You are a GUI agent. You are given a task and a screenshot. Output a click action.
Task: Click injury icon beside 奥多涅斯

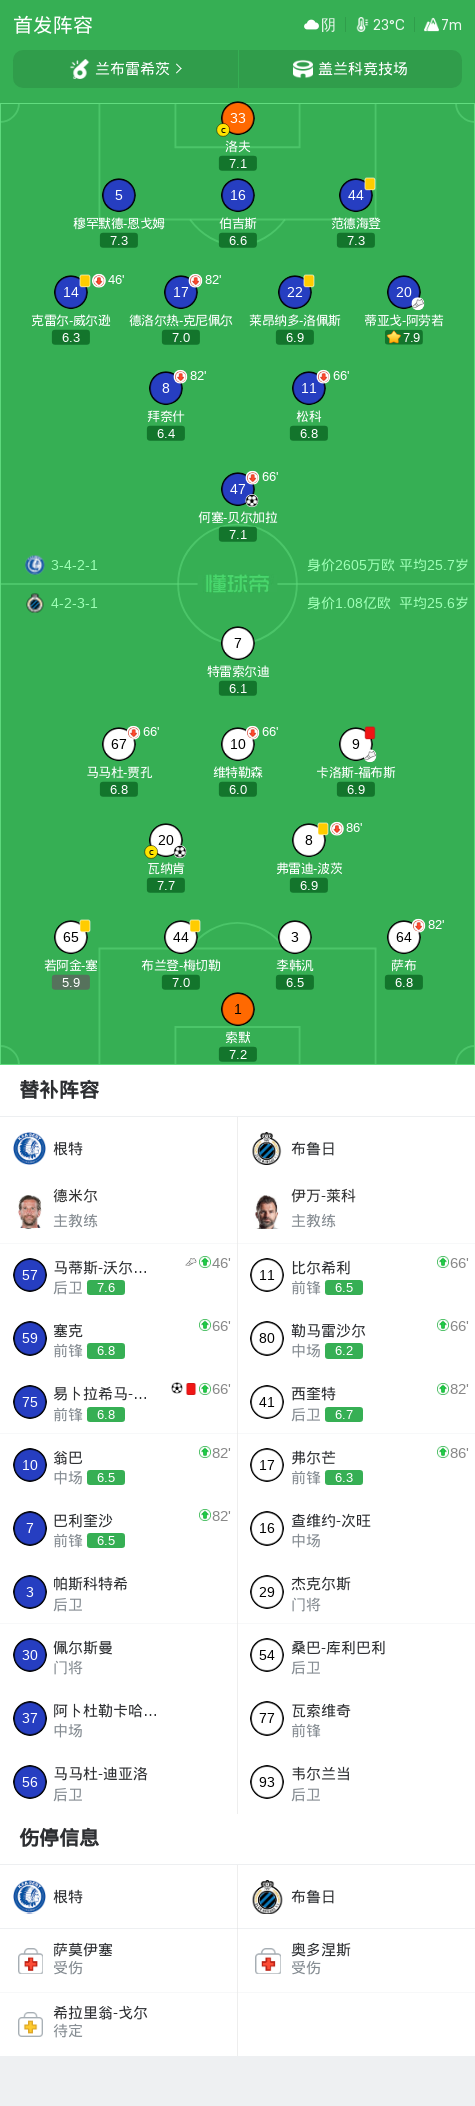268,1962
